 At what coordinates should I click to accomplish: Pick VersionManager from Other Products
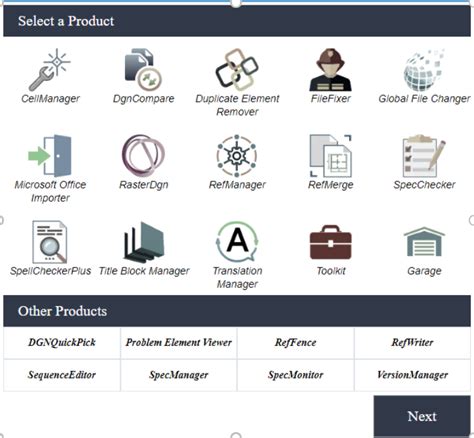(413, 375)
